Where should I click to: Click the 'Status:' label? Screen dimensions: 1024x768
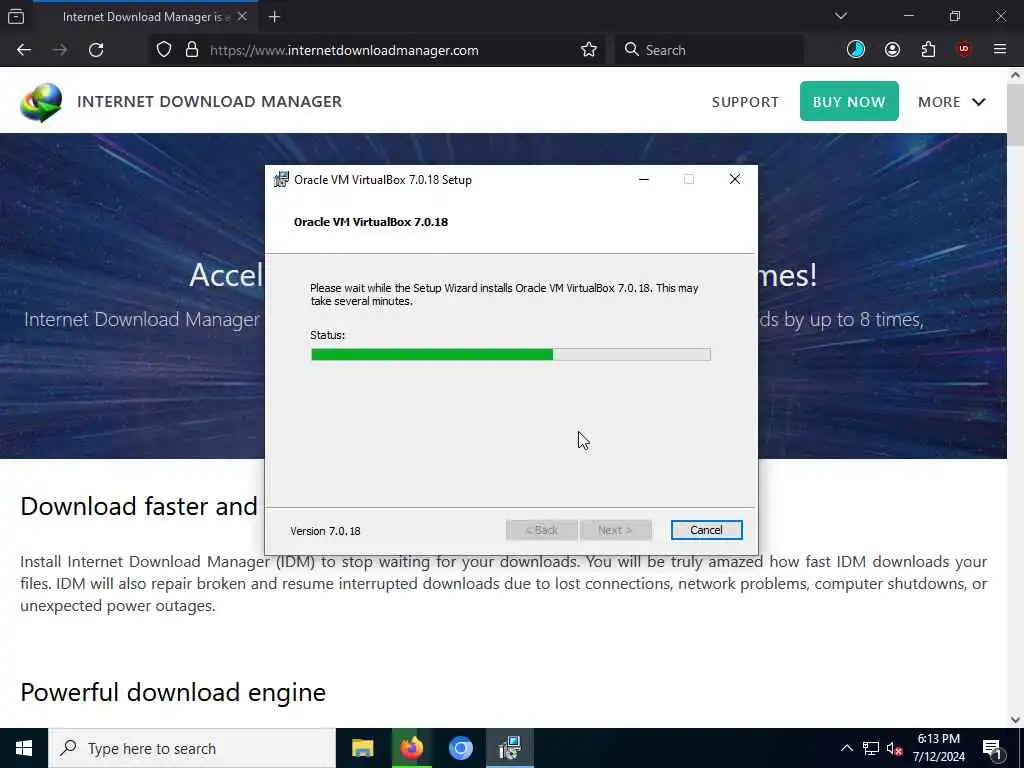[327, 335]
